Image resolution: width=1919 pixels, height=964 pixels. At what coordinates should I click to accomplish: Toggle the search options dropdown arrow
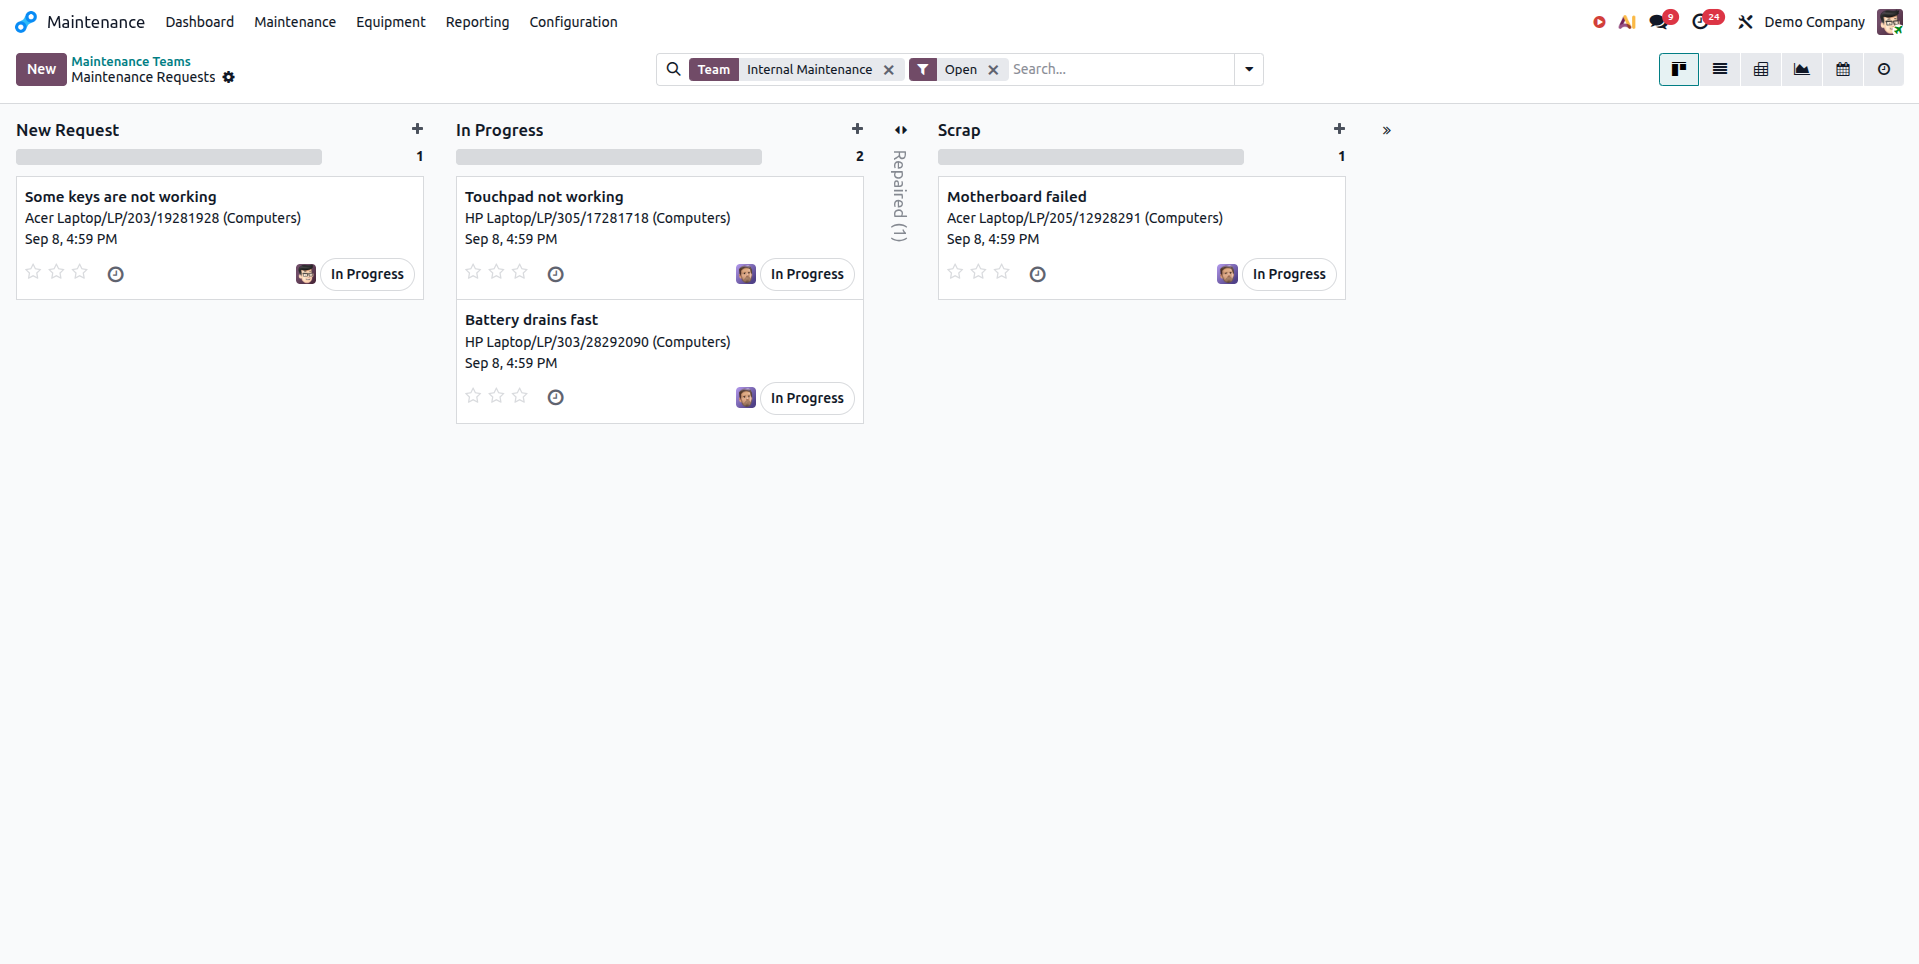coord(1249,69)
